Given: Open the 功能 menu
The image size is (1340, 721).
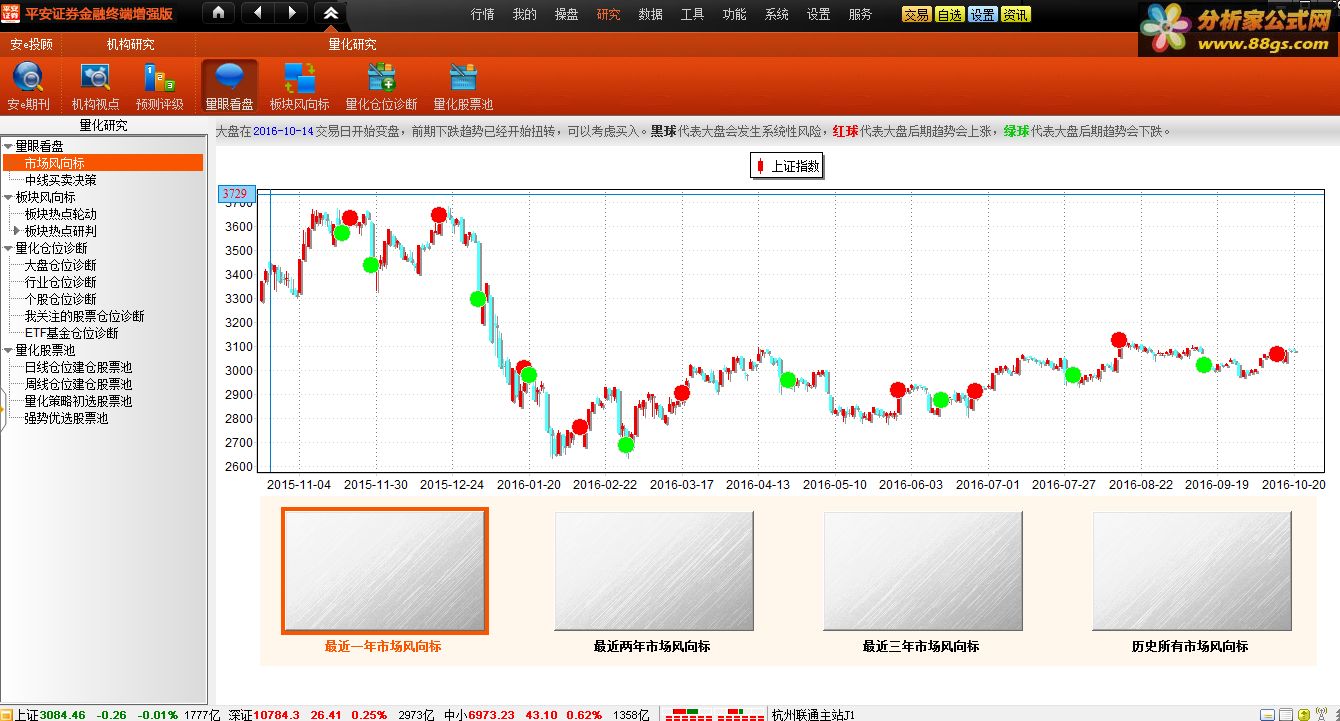Looking at the screenshot, I should tap(734, 14).
